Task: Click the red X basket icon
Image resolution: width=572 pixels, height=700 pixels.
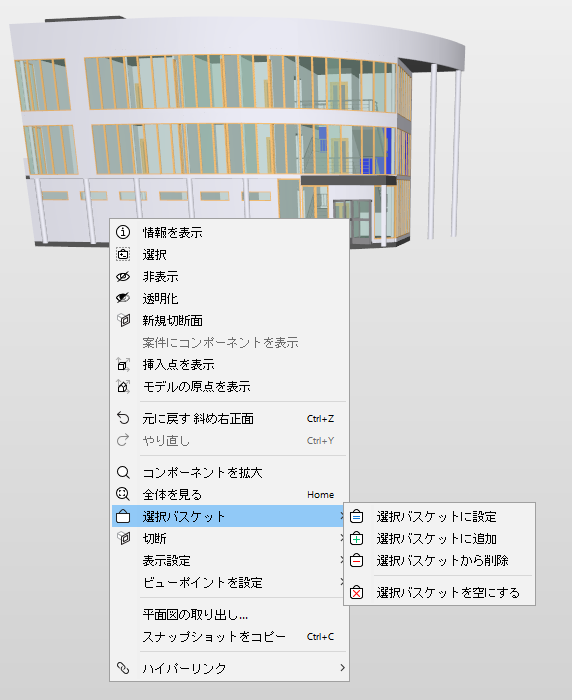Action: coord(356,592)
